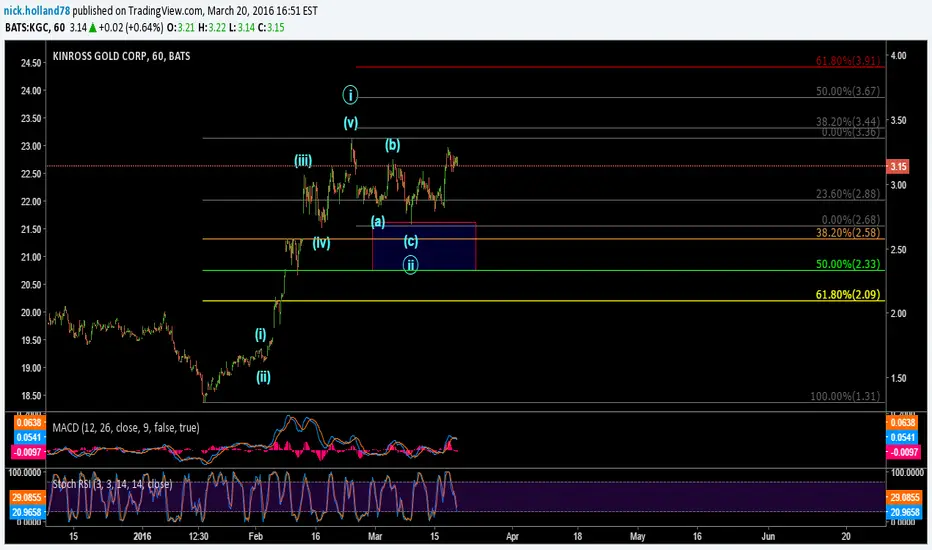Click the 0.00%(2.68) Fibonacci label

pyautogui.click(x=851, y=220)
